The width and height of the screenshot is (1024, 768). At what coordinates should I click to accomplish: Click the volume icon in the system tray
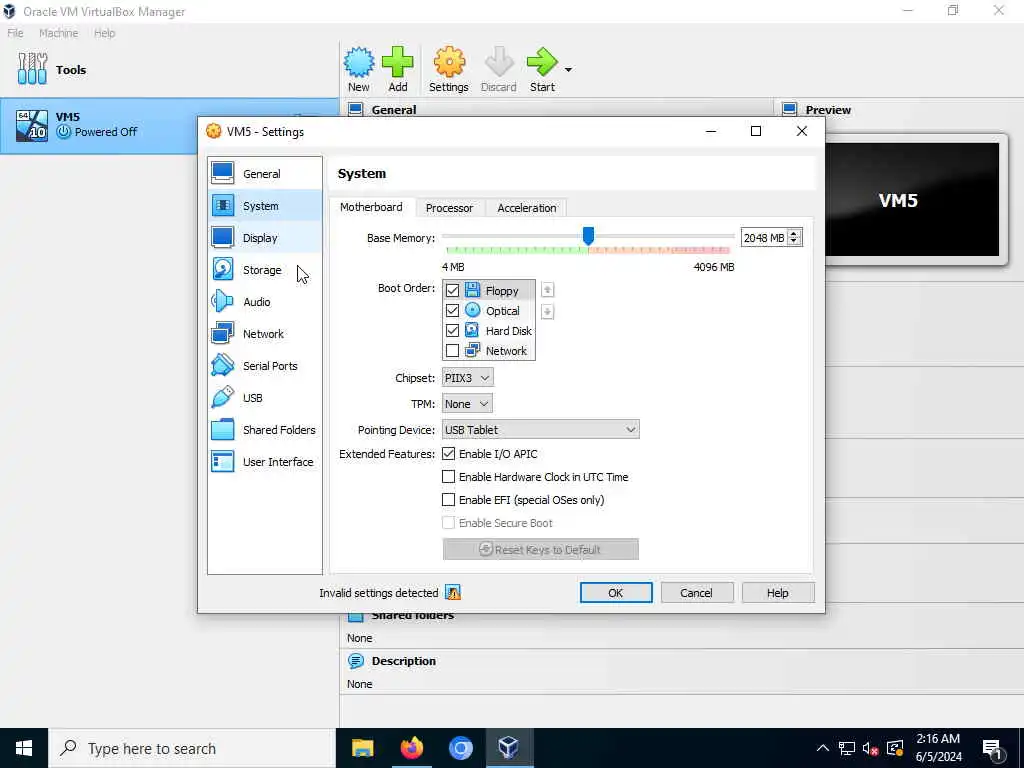point(869,748)
